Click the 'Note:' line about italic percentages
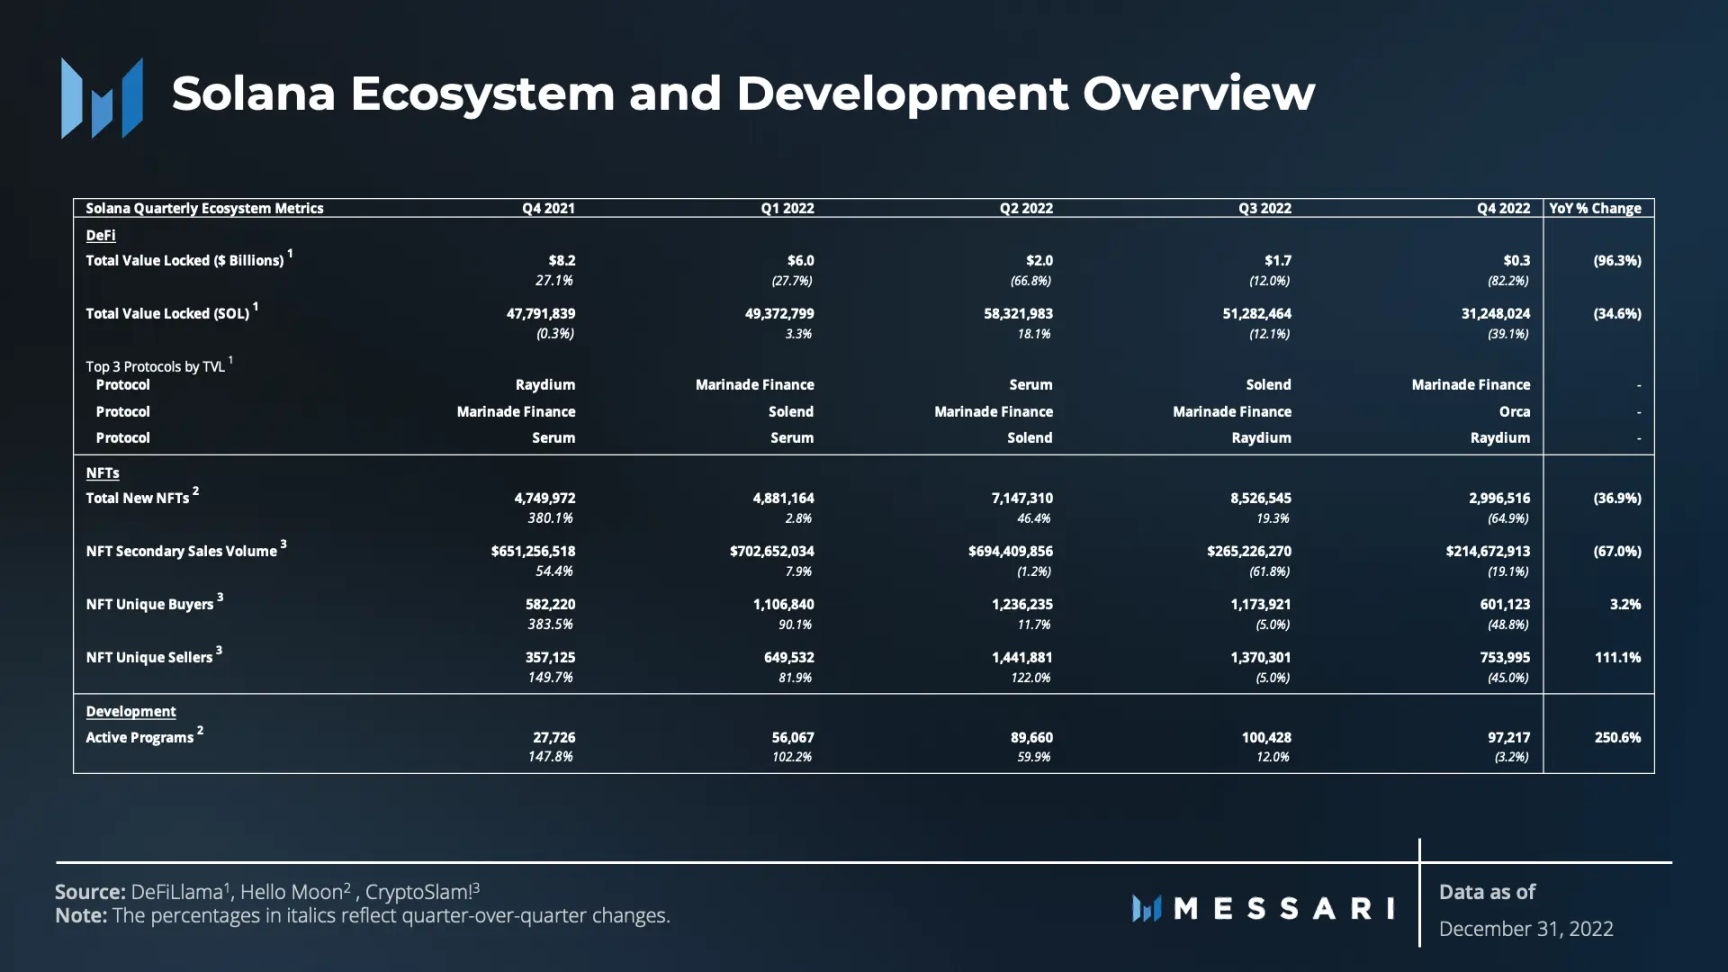This screenshot has width=1728, height=972. [x=362, y=915]
